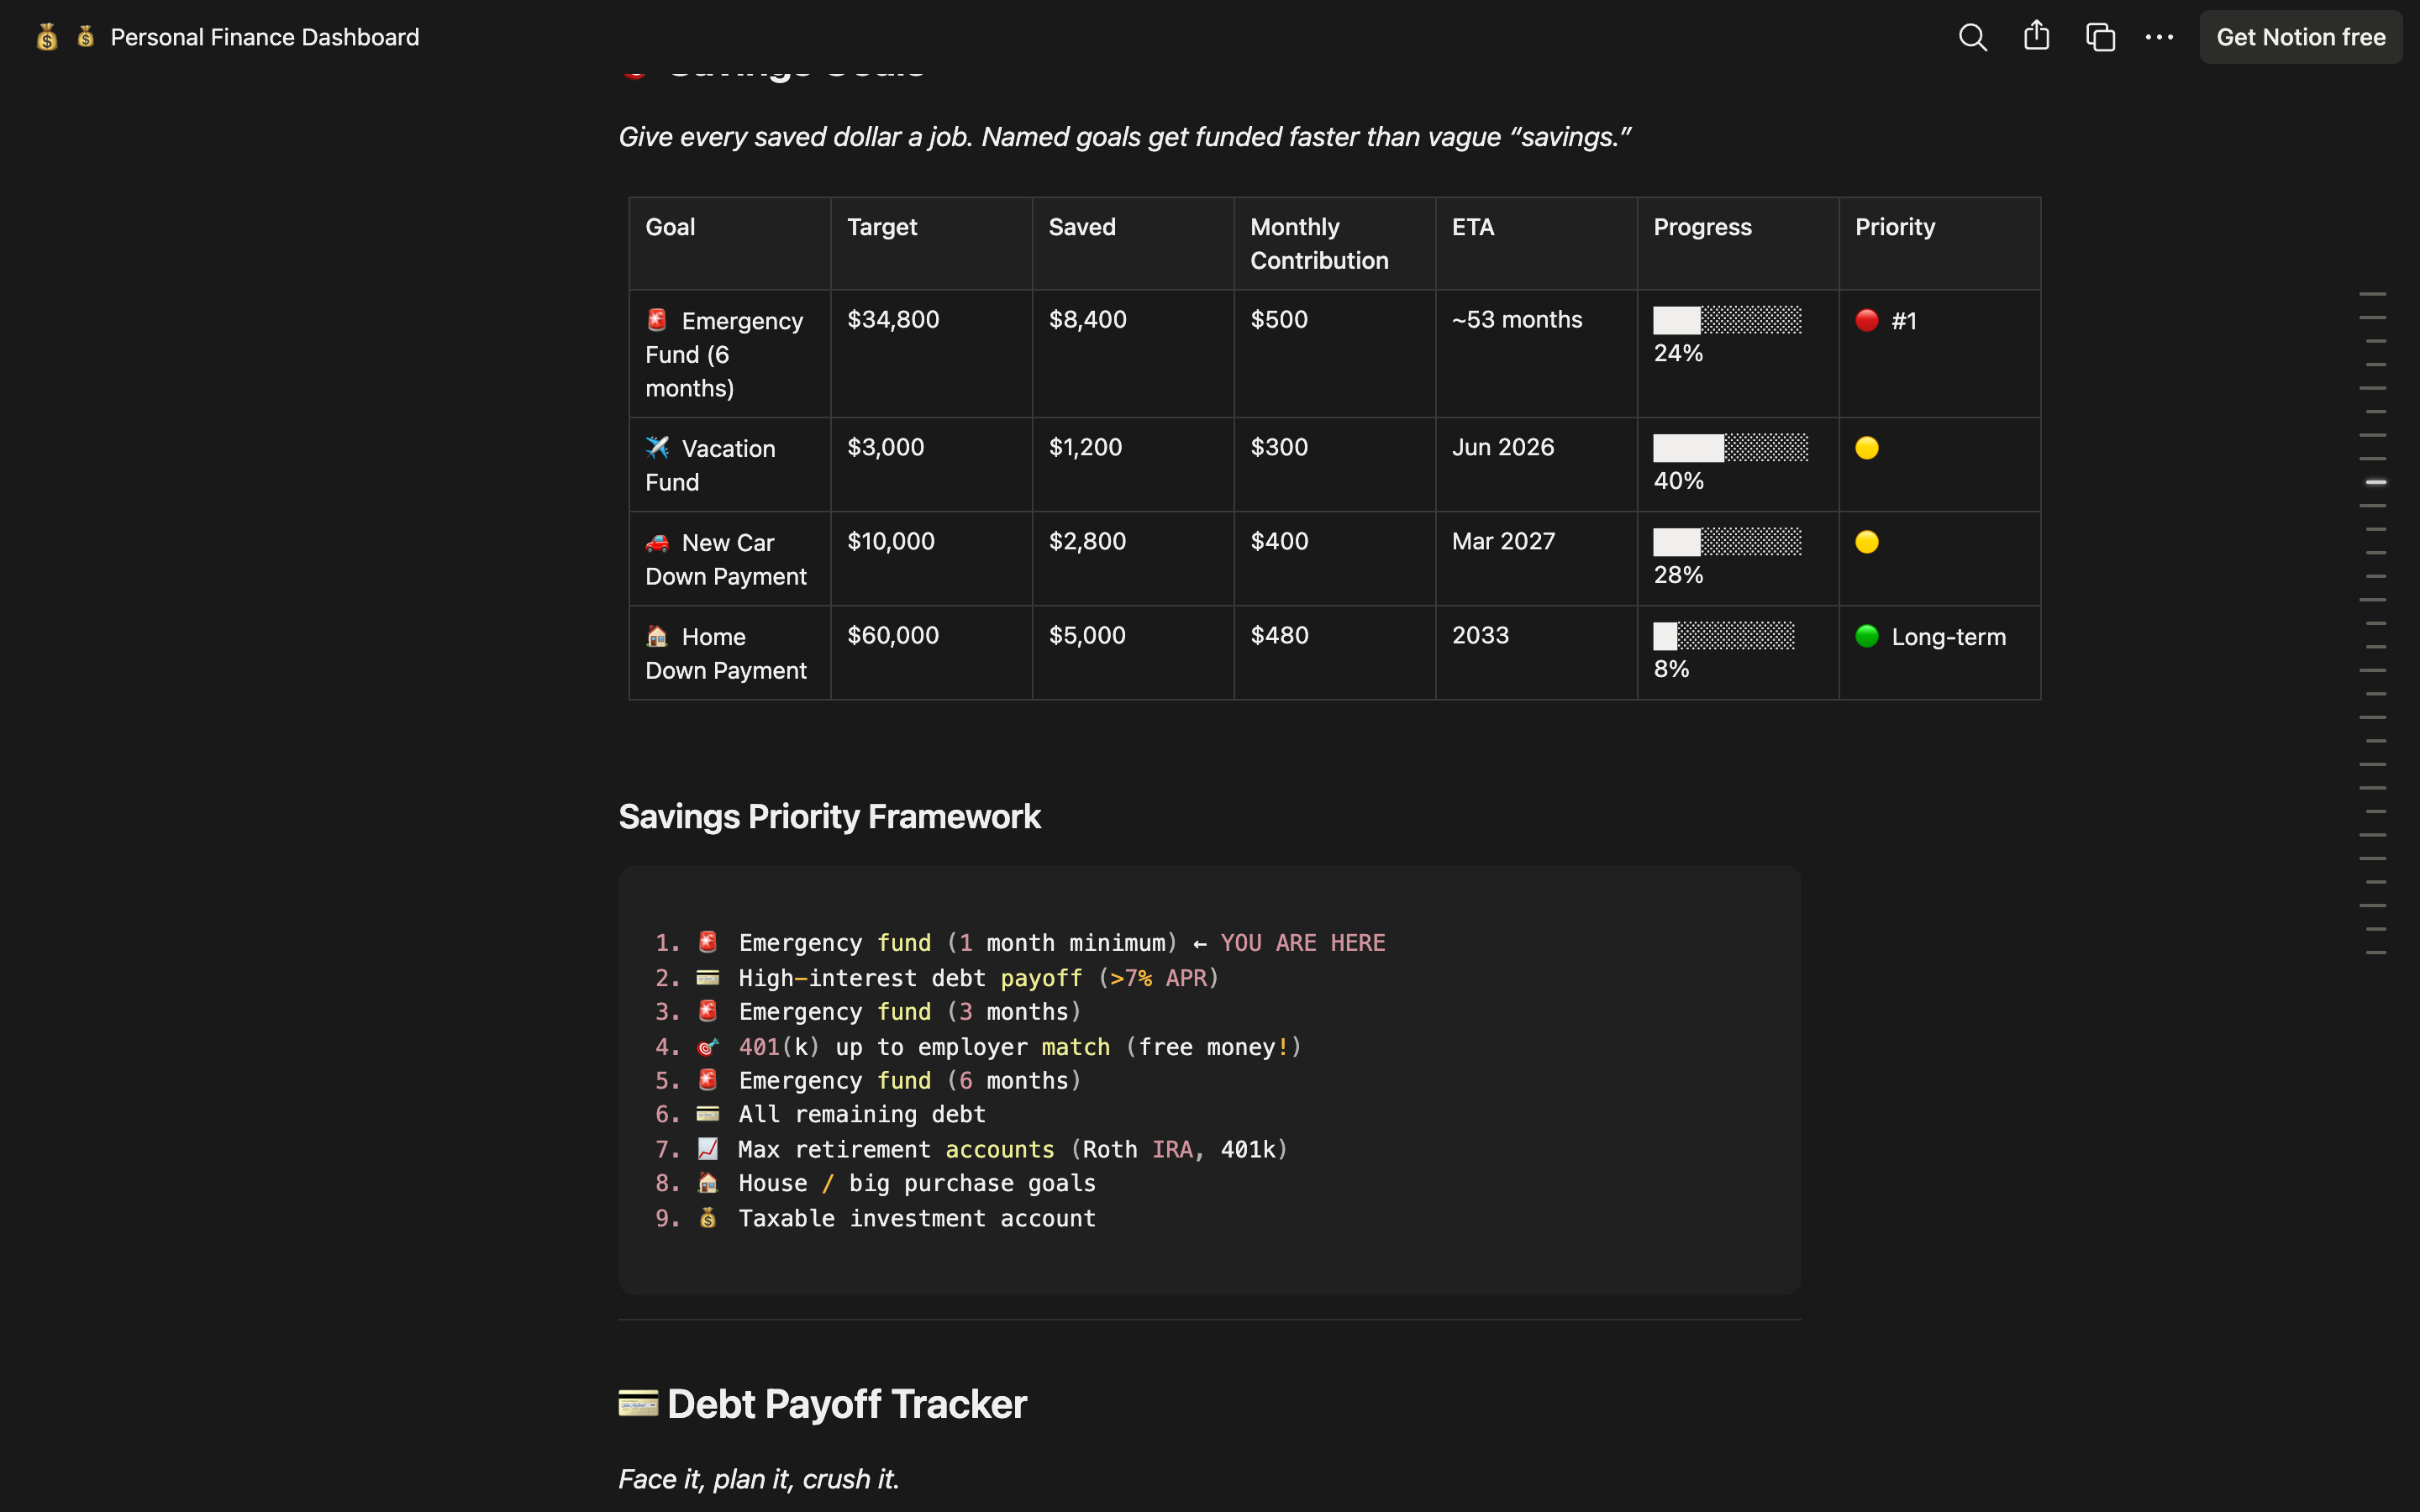Screen dimensions: 2420x1512
Task: Click the target emoji on the 401(k) line
Action: click(x=708, y=1046)
